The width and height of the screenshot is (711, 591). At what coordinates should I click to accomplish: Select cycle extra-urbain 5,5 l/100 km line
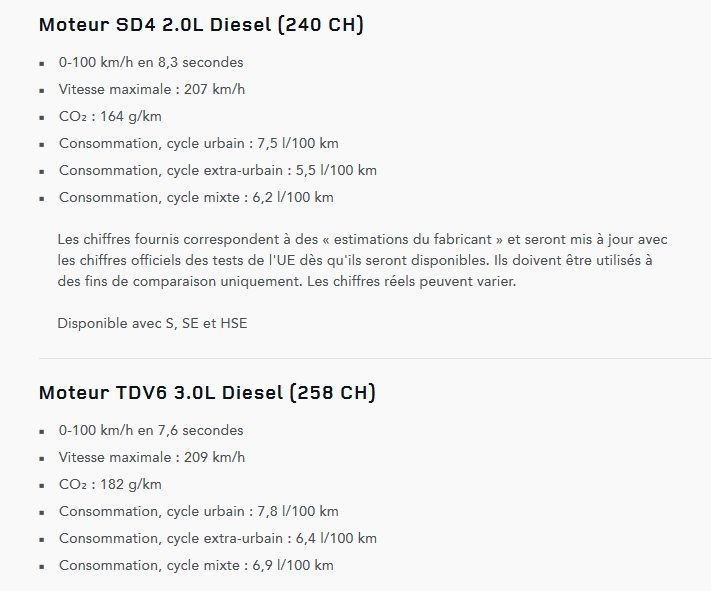pyautogui.click(x=217, y=170)
